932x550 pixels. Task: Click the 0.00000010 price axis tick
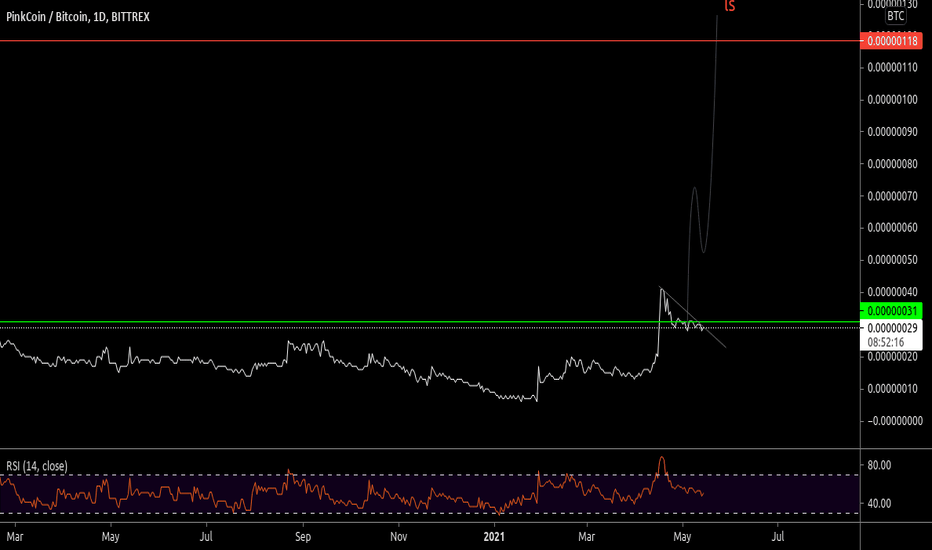[892, 388]
